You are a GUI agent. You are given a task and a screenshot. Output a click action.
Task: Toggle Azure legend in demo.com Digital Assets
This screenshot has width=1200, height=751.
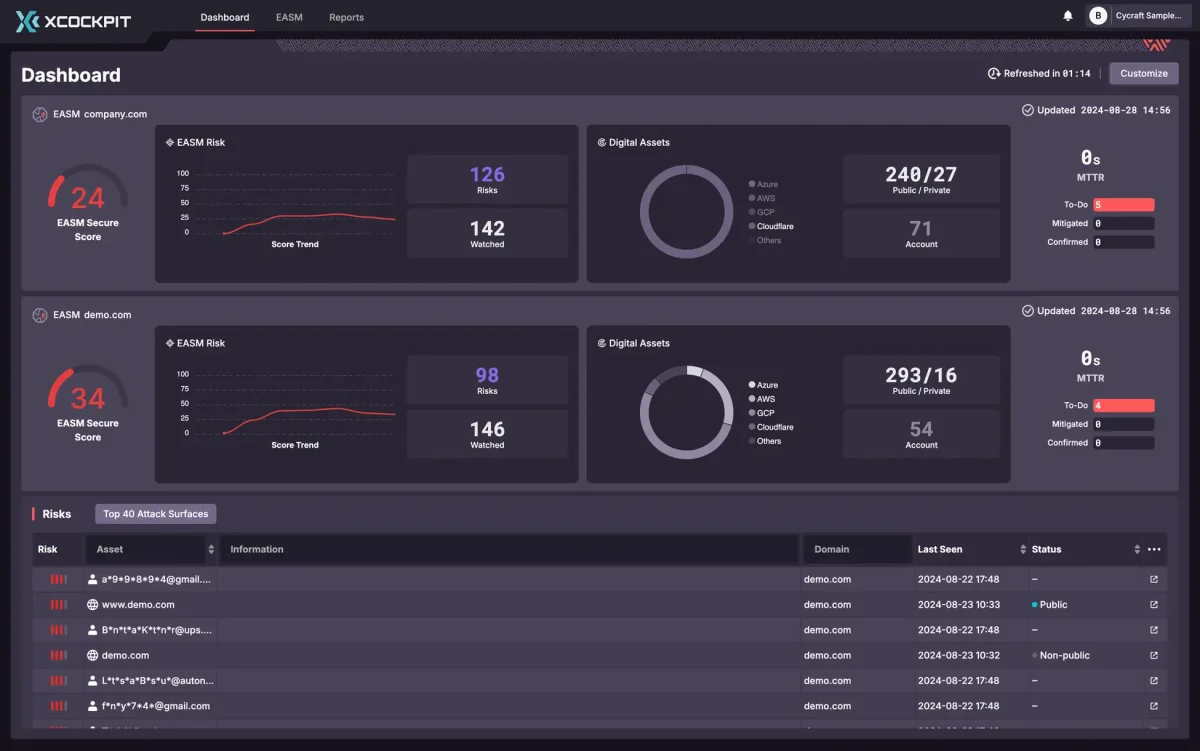(762, 385)
